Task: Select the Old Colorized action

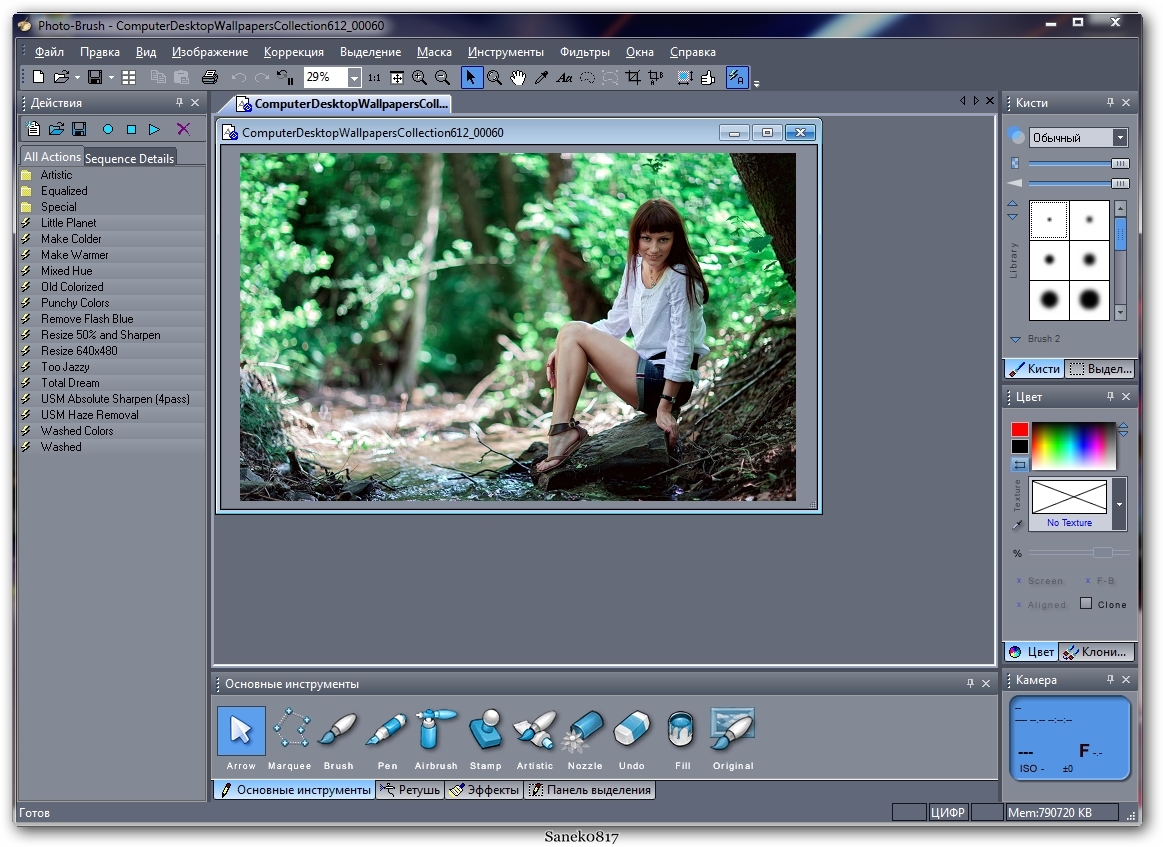Action: [72, 287]
